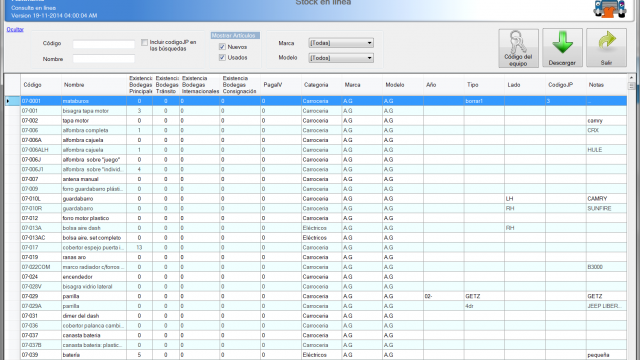Screen dimensions: 640x360
Task: Click the row selector arrow of row 07-0001
Action: point(12,101)
